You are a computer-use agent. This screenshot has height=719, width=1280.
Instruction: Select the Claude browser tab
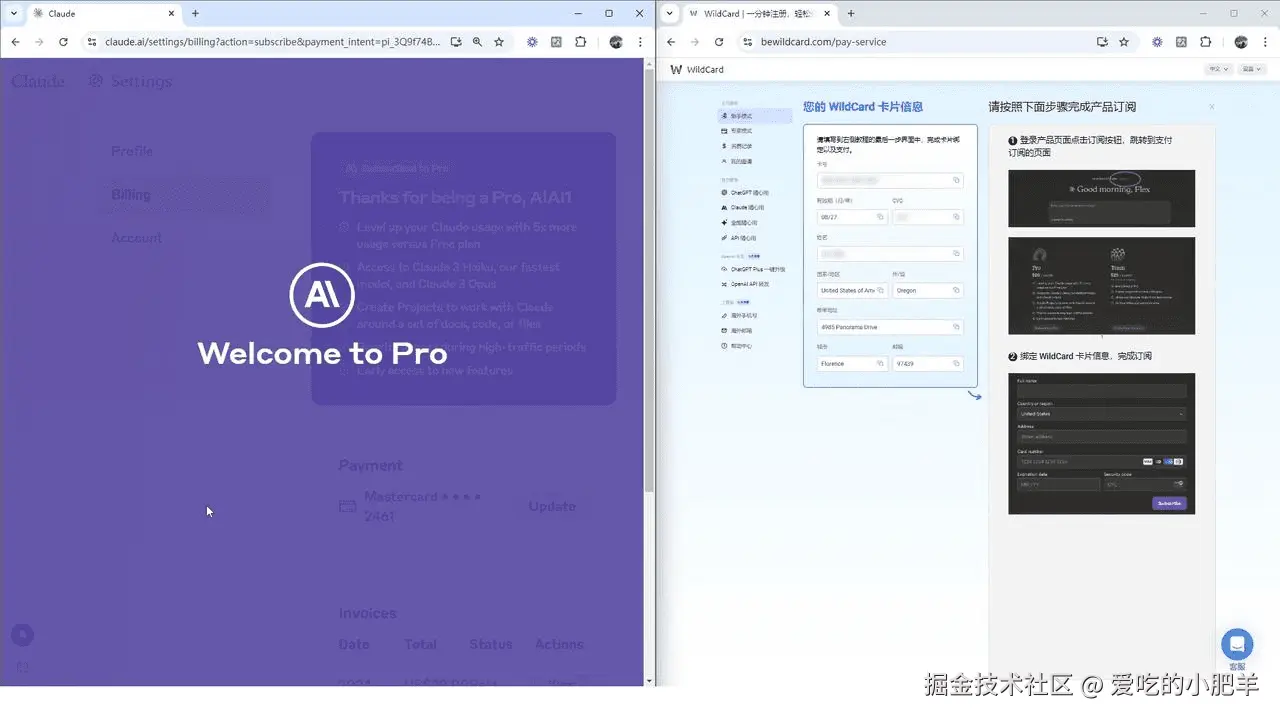point(103,14)
